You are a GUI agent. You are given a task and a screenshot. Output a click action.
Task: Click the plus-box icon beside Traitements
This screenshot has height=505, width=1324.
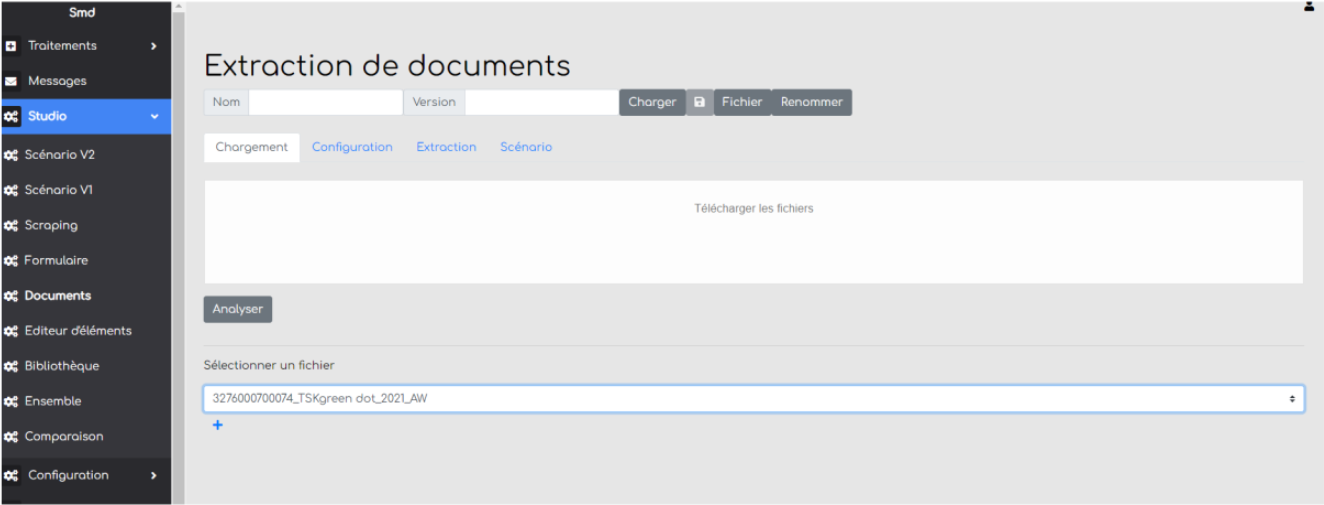click(12, 46)
